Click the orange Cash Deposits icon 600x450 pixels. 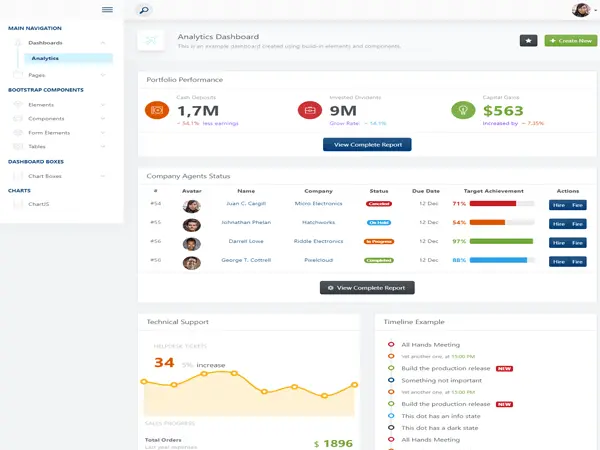point(157,110)
